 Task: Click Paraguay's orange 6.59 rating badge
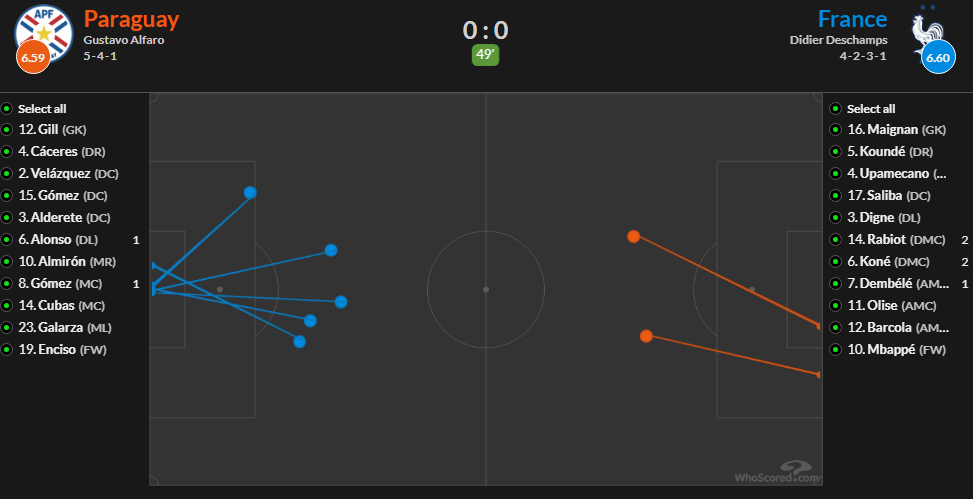34,57
